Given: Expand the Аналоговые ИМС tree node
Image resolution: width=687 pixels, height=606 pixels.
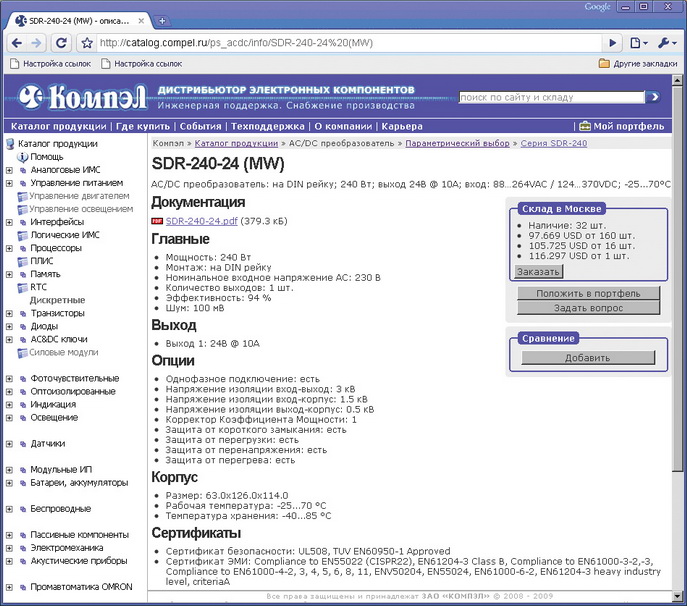Looking at the screenshot, I should [9, 170].
